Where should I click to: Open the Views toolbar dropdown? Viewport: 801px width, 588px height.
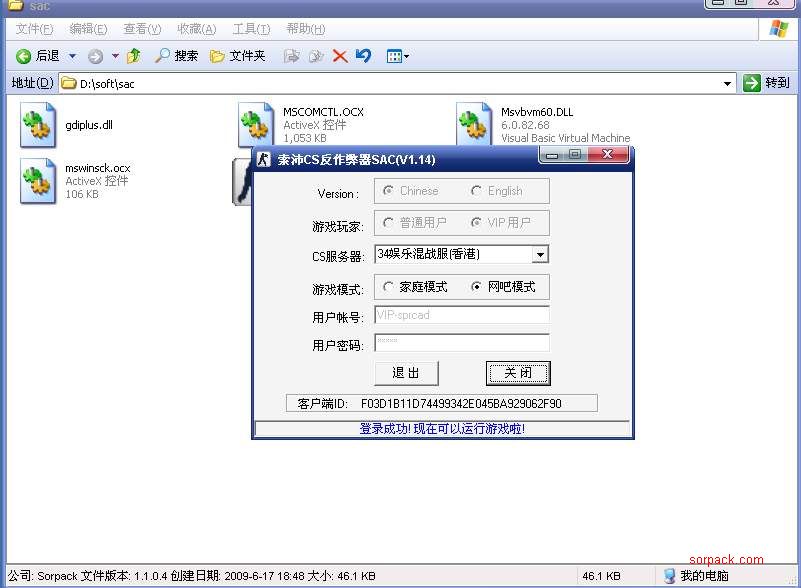click(398, 56)
